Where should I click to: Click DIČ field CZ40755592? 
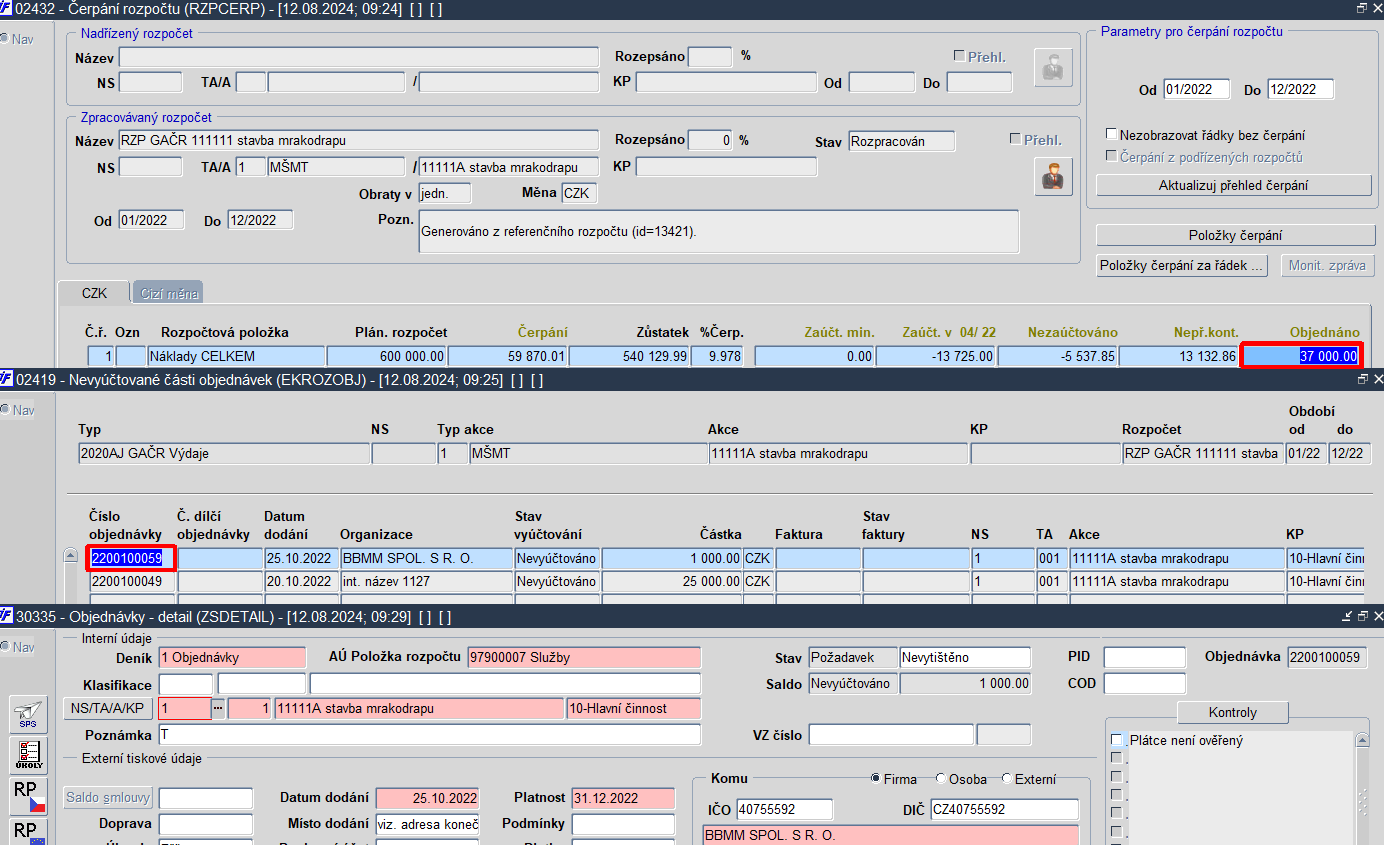point(1004,809)
